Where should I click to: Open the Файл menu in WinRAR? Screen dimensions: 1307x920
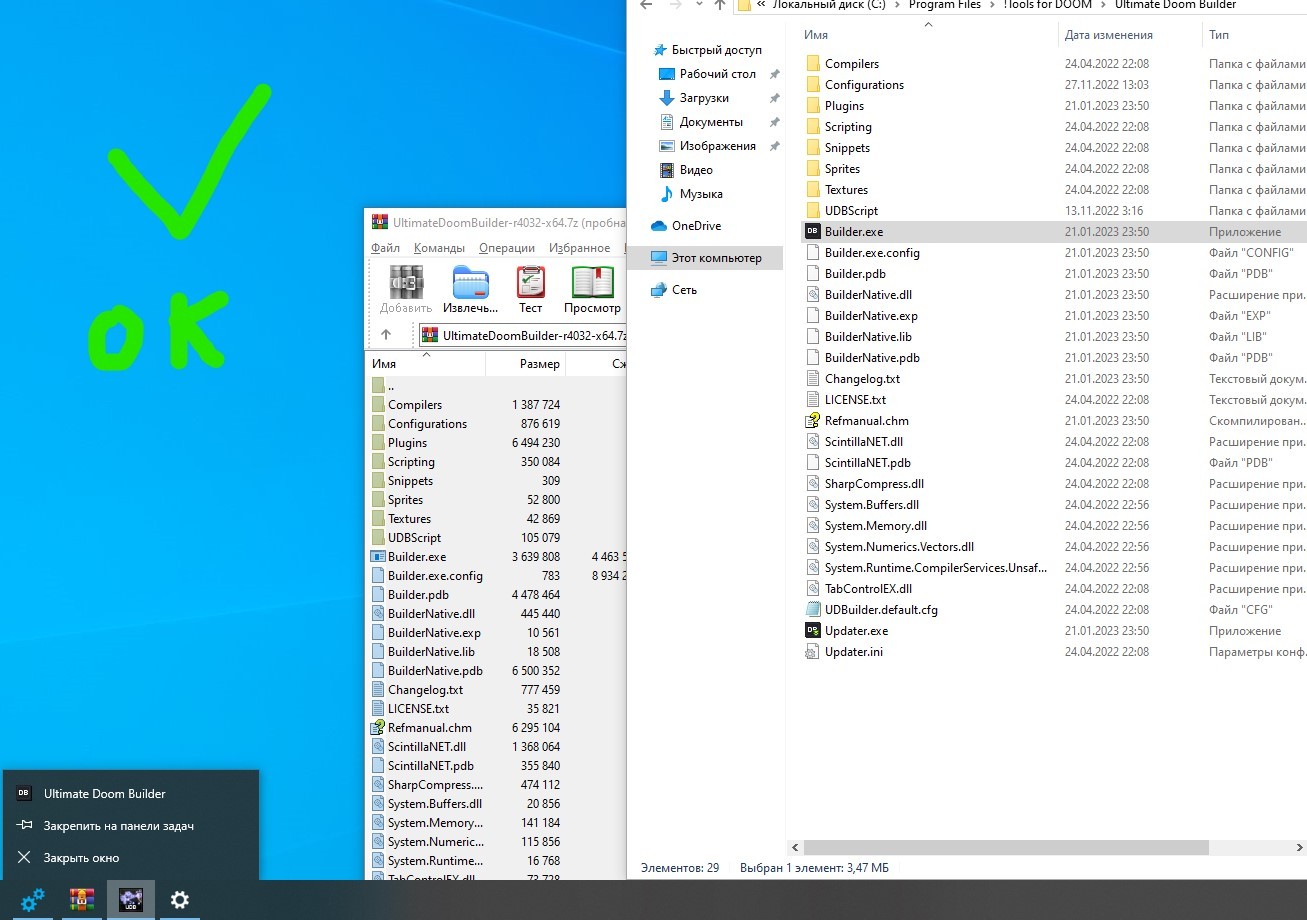coord(385,248)
